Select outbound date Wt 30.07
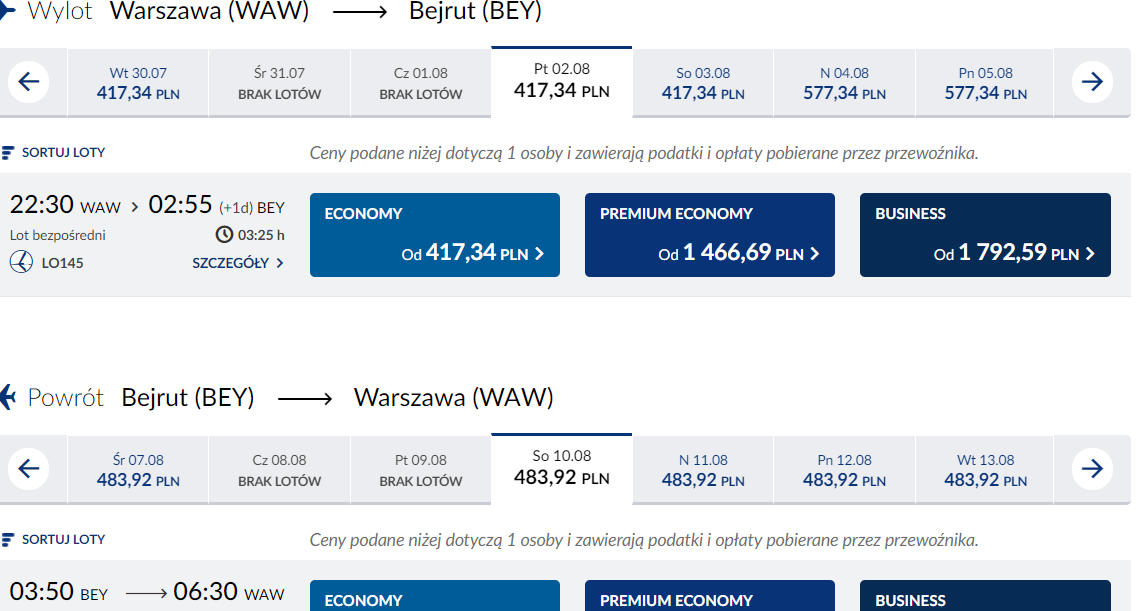The width and height of the screenshot is (1140, 611). 138,83
